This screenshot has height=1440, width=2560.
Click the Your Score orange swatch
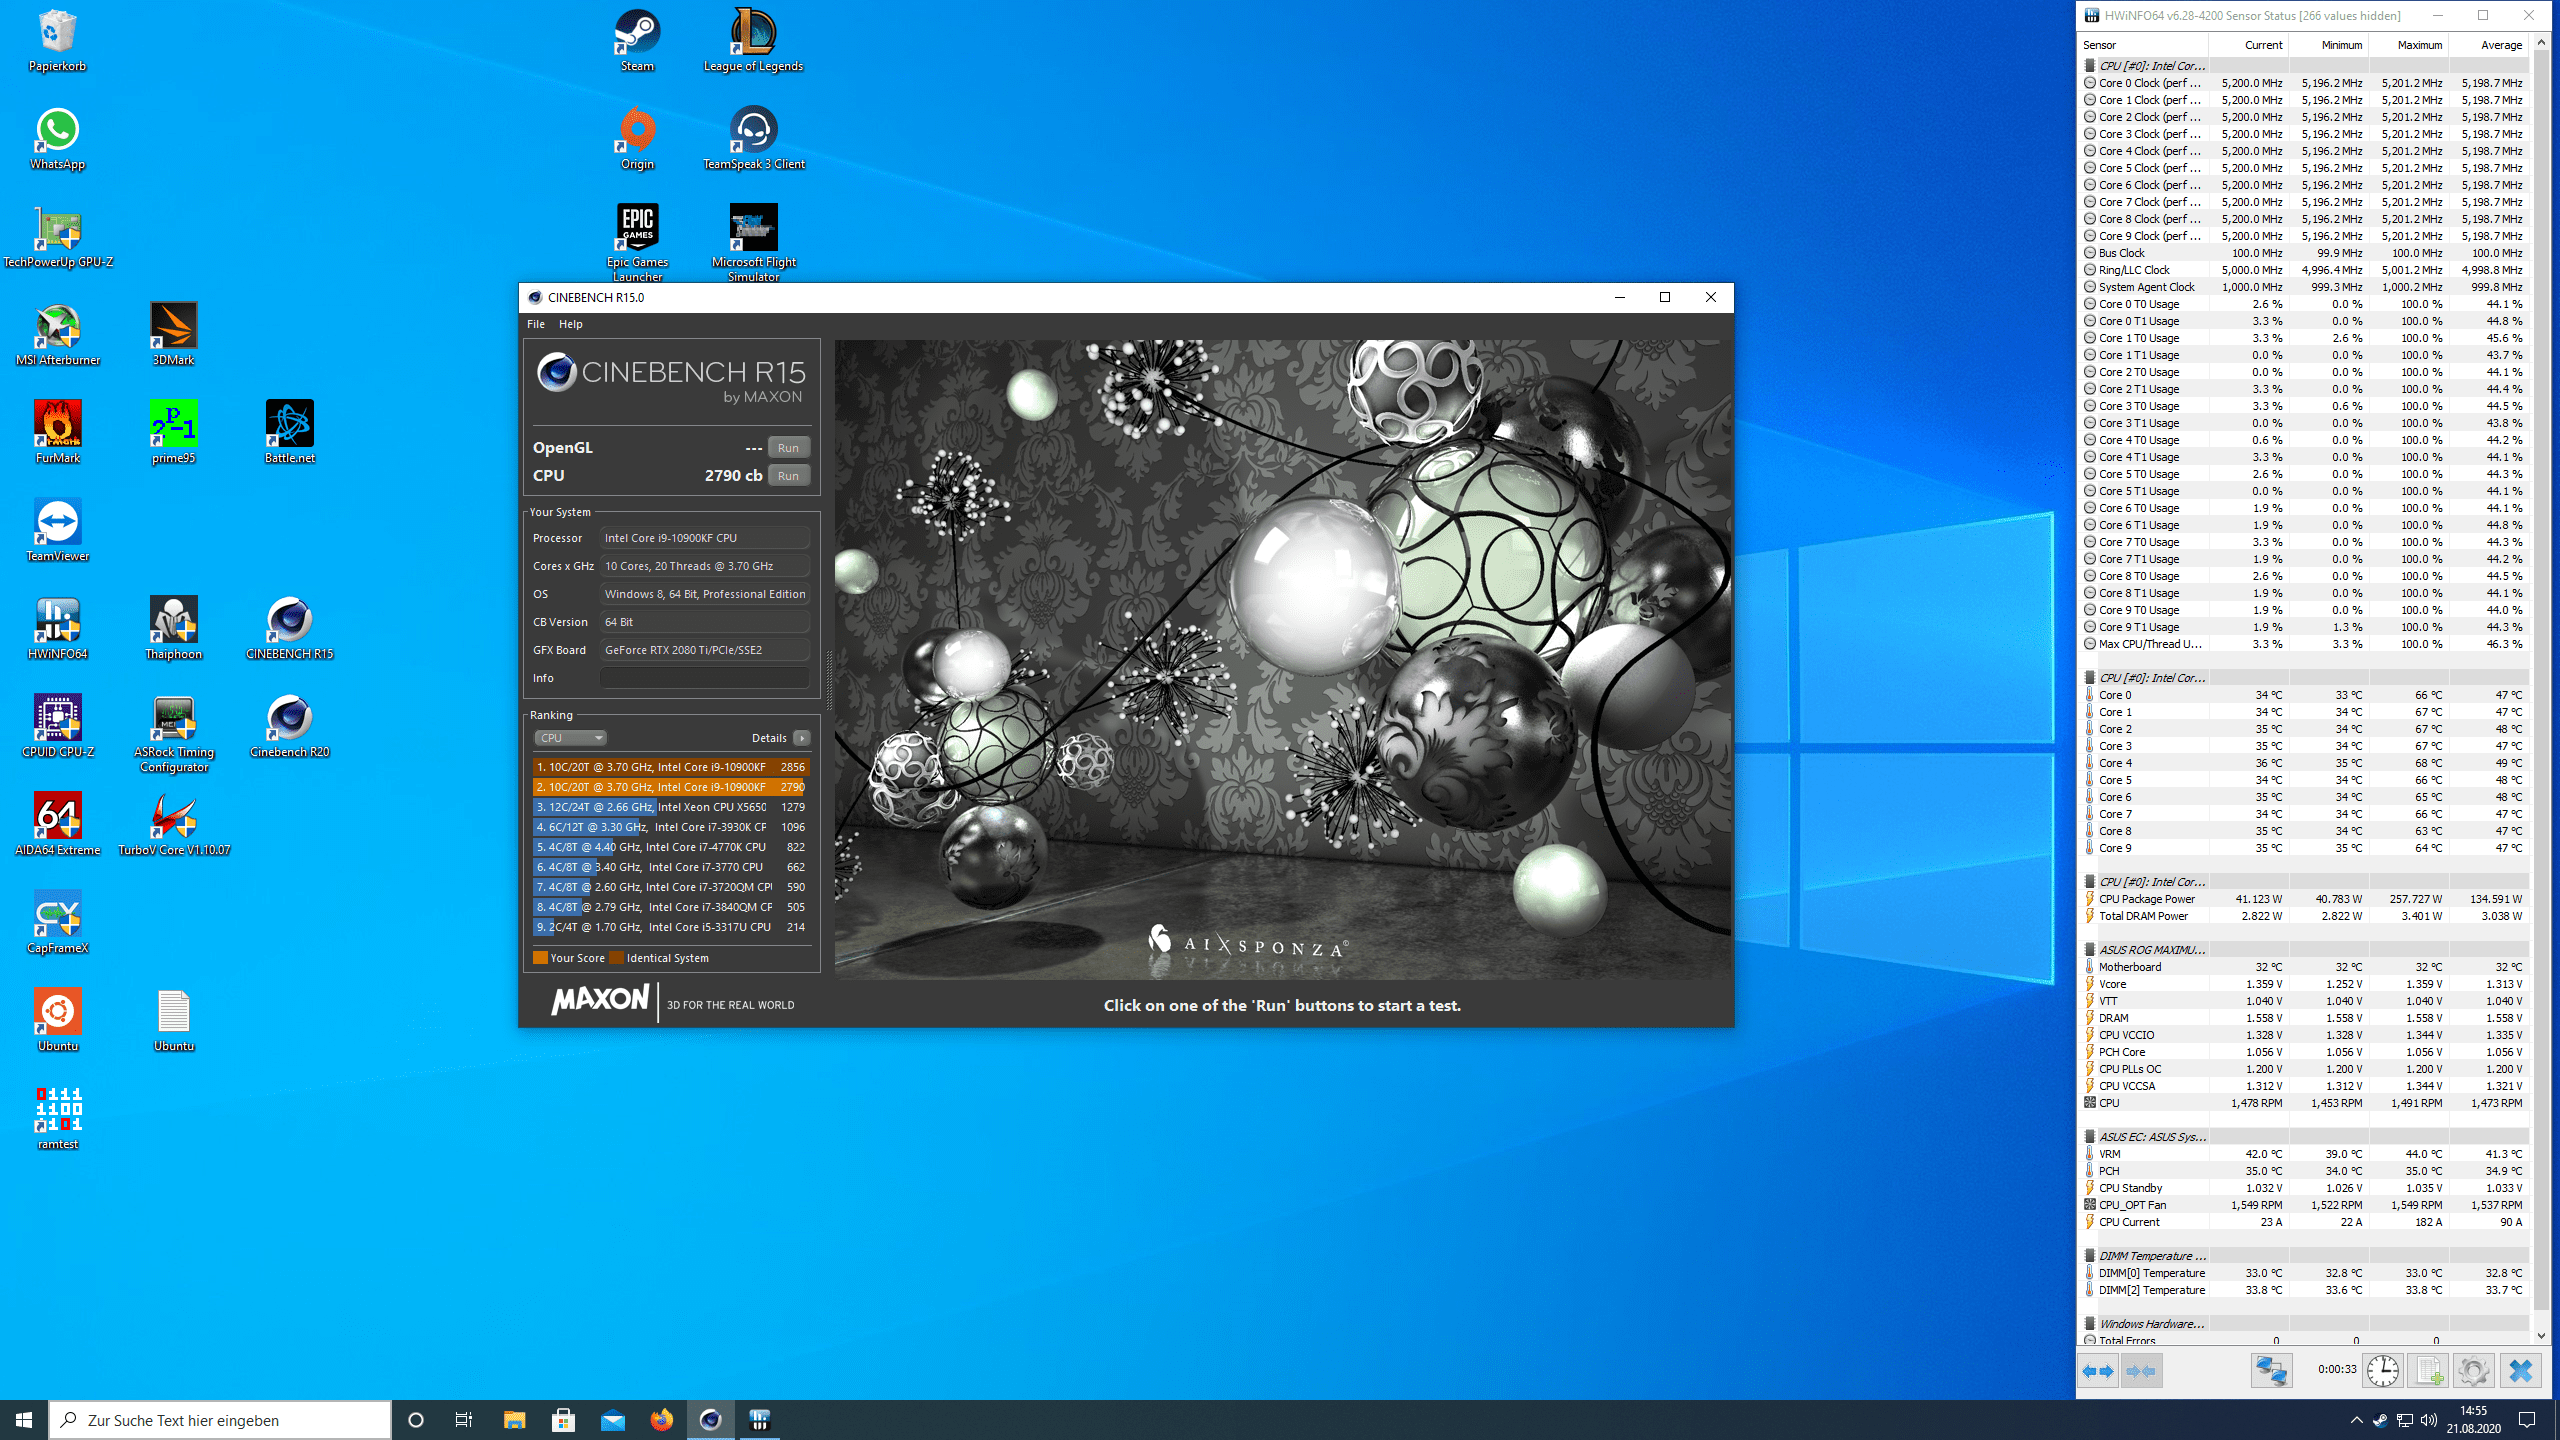click(x=540, y=958)
